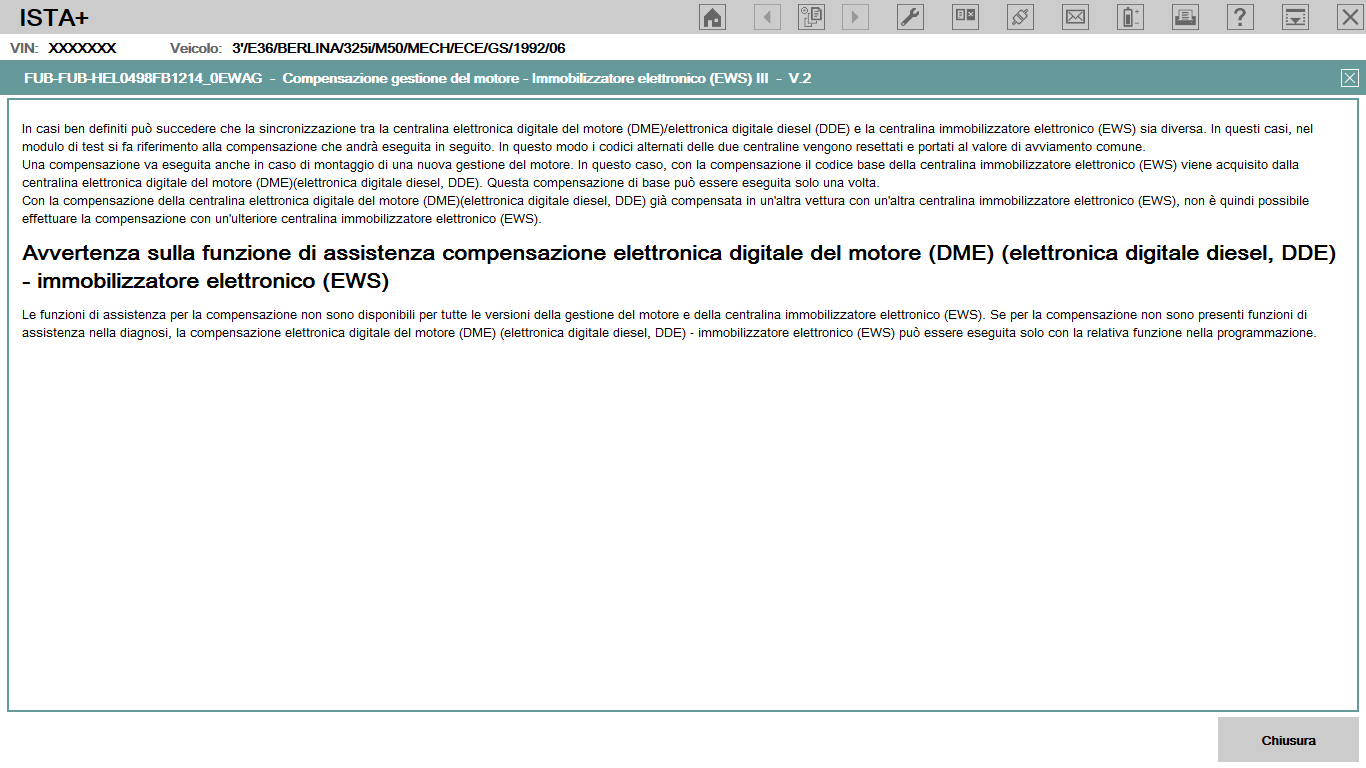The height and width of the screenshot is (768, 1366).
Task: Open the connection plug icon
Action: (x=1020, y=17)
